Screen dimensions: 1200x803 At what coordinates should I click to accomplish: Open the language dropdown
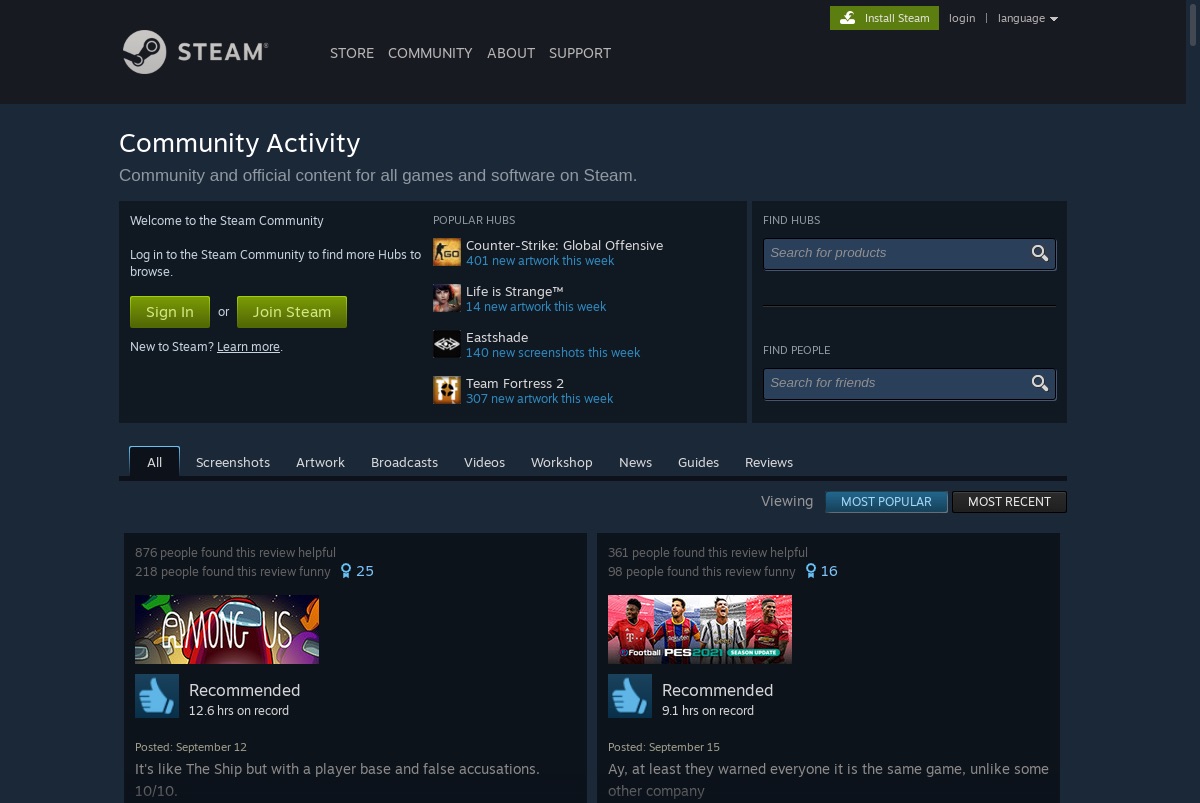point(1027,18)
